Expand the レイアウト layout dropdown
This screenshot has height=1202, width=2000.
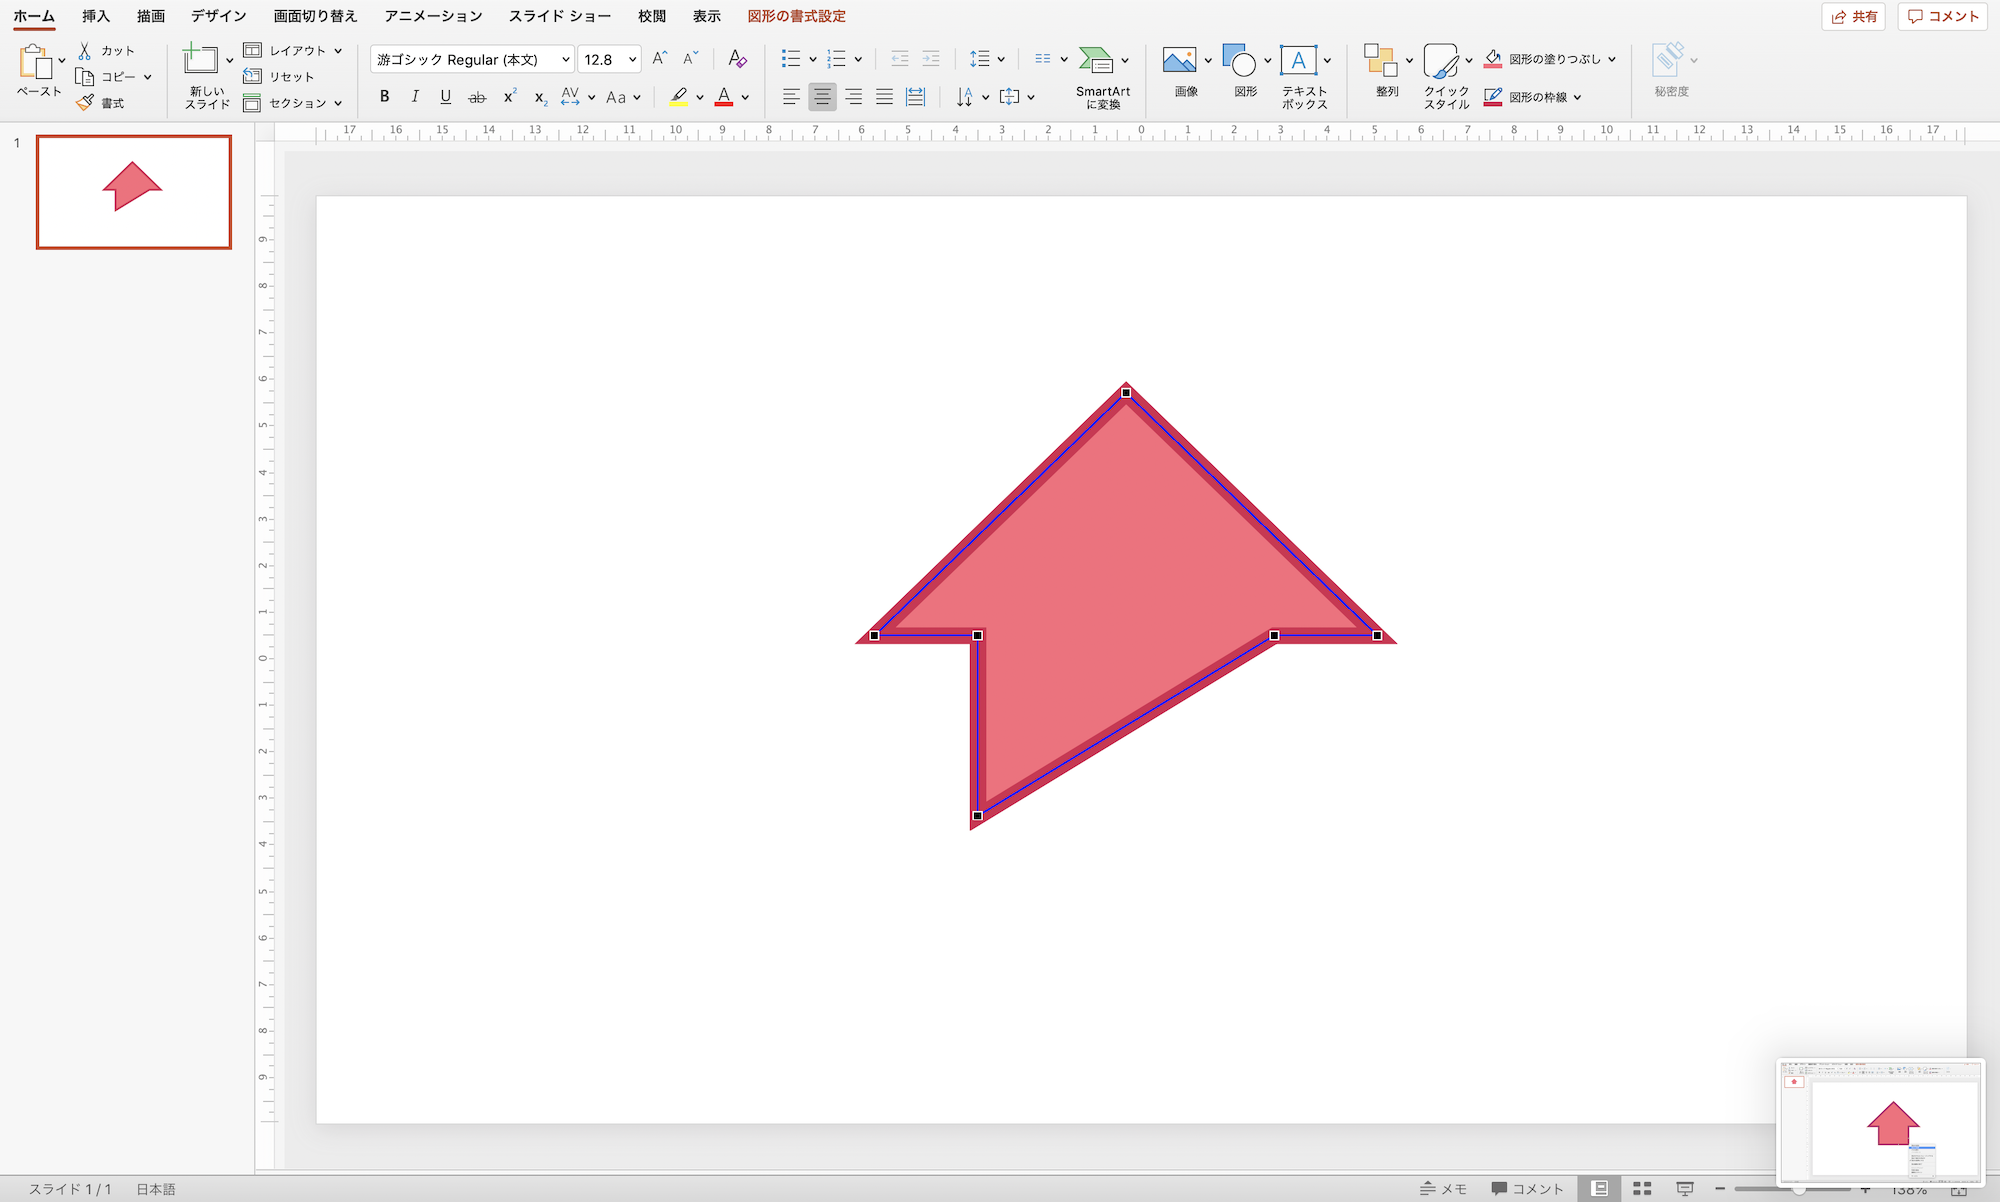coord(338,51)
